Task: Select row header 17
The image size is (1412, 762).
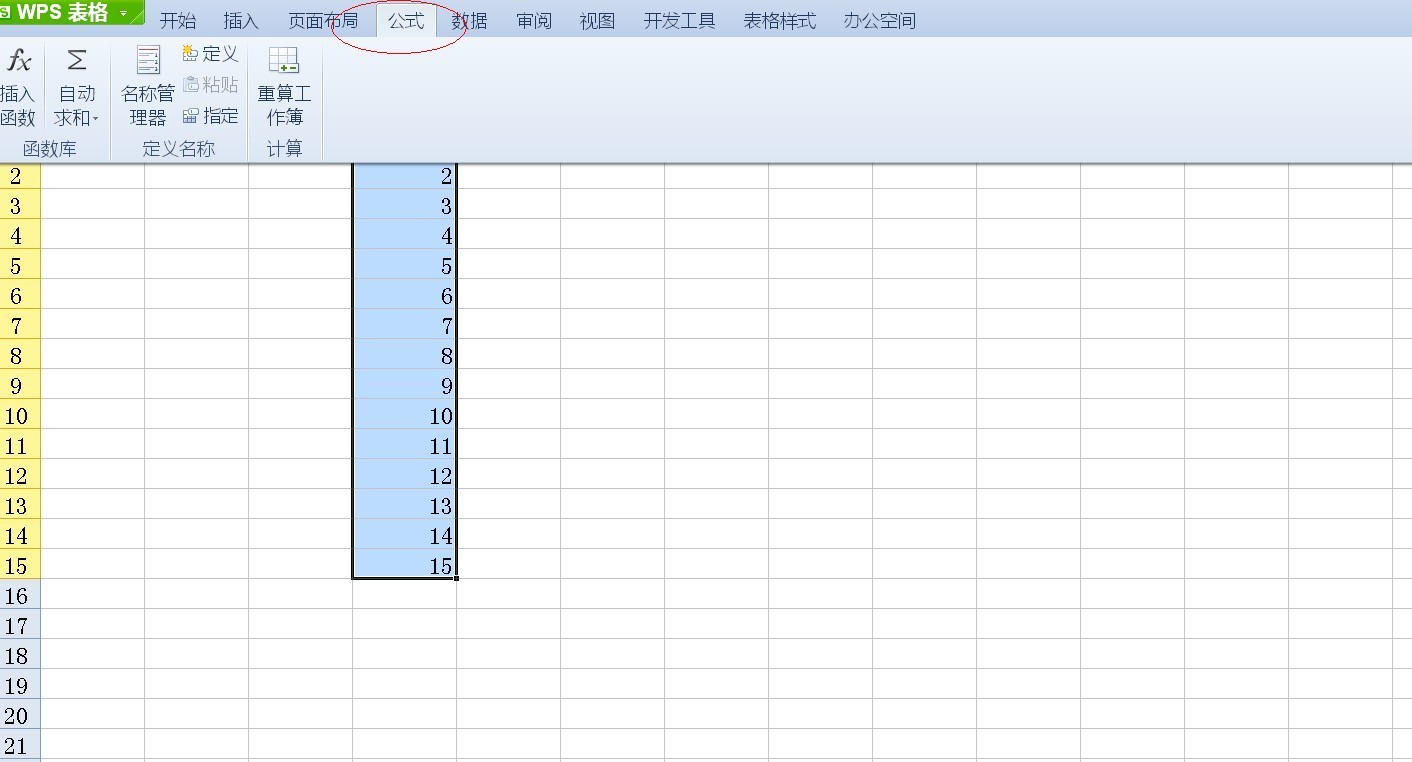Action: point(20,625)
